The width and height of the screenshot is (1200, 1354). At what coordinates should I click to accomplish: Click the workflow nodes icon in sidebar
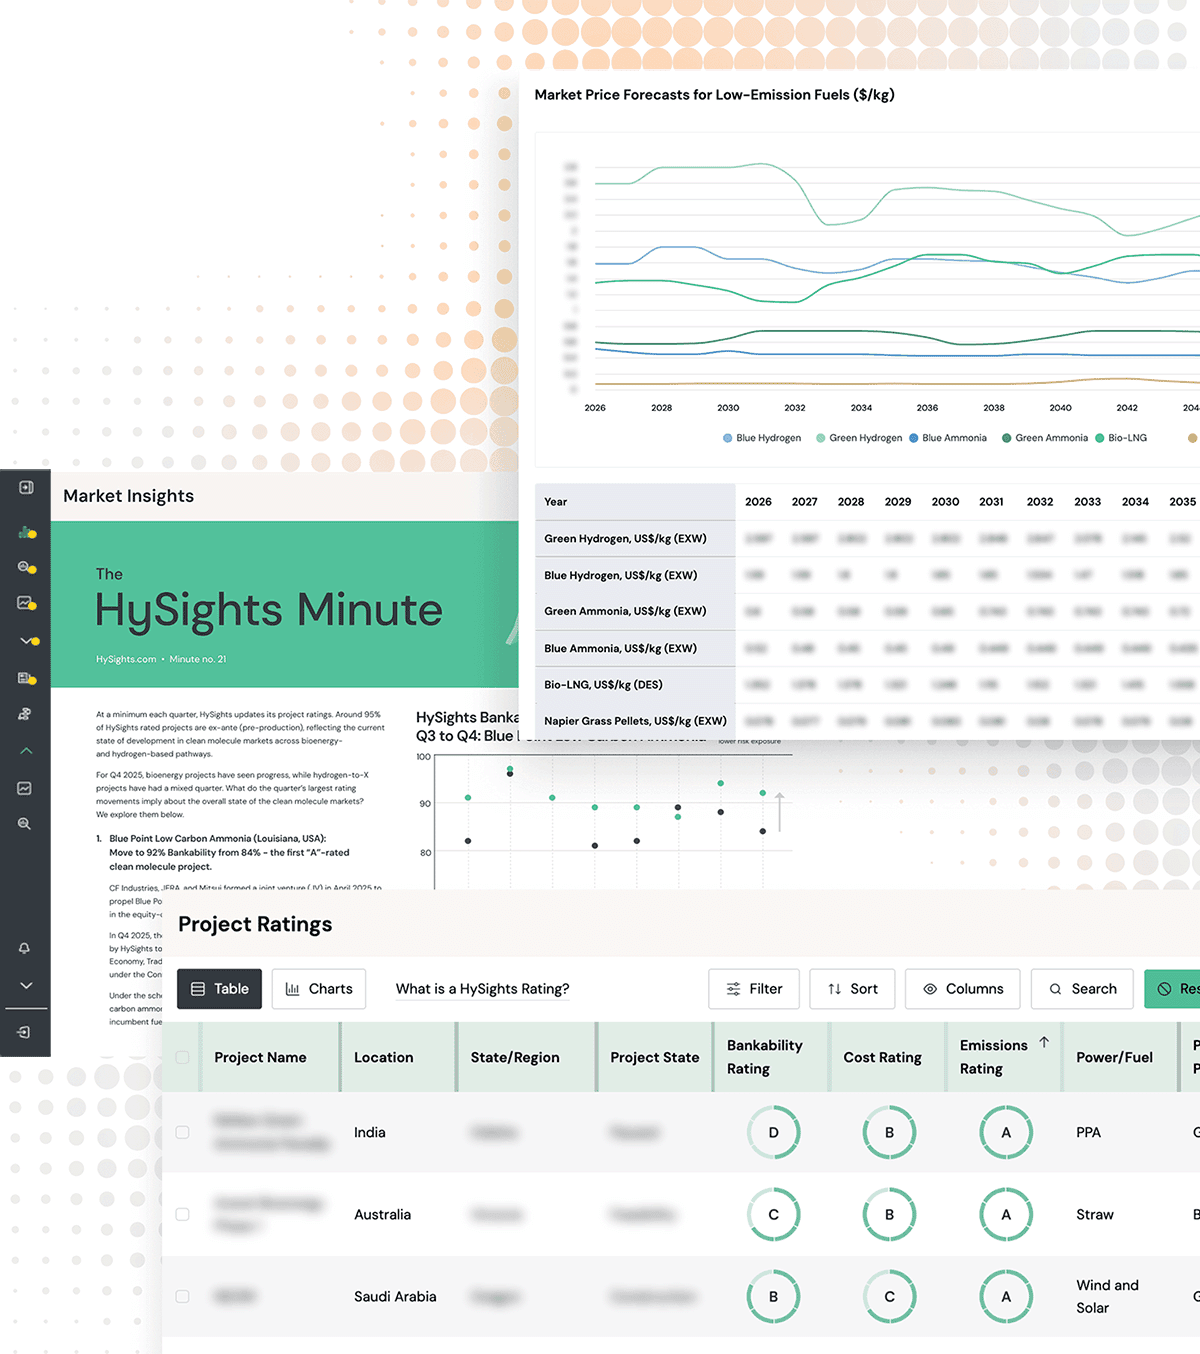(x=25, y=714)
